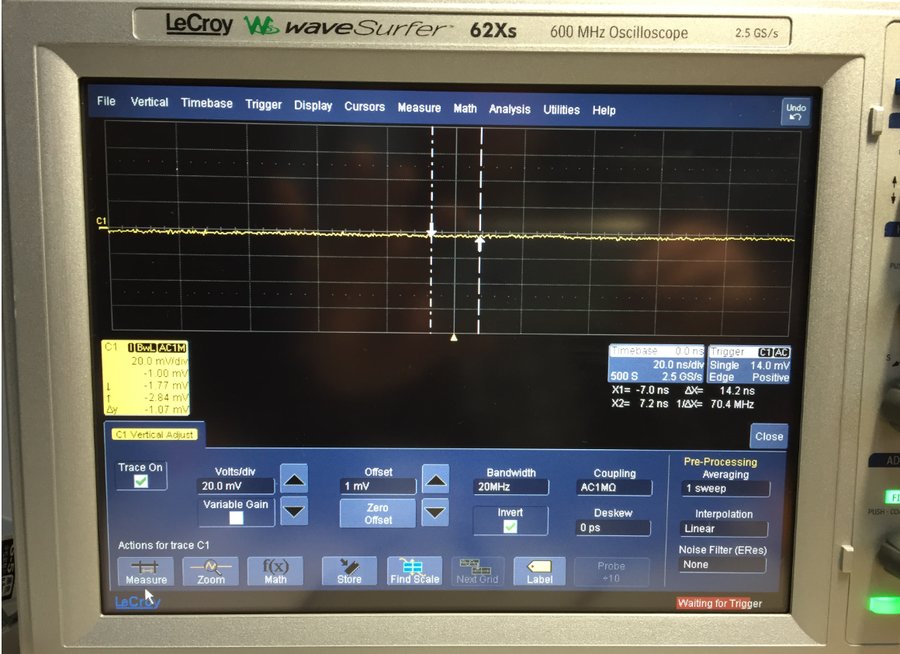Click the C1 channel descriptor box

tap(146, 378)
